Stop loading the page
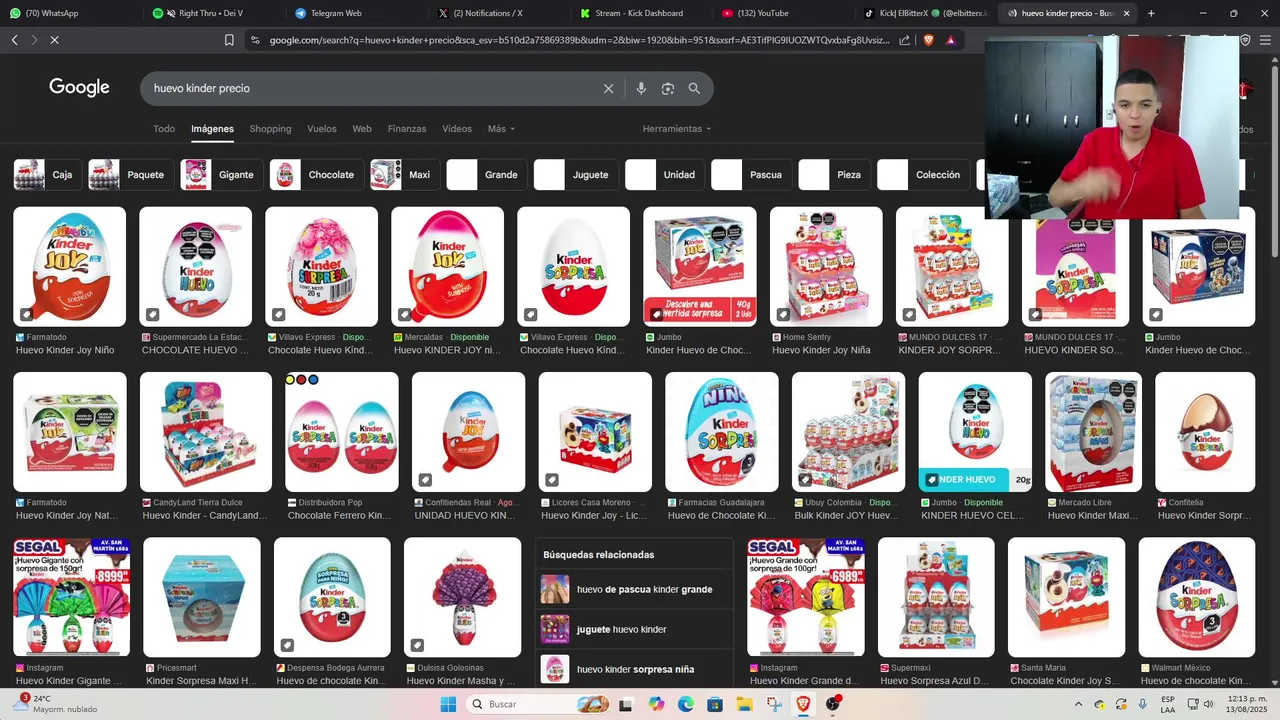 click(x=54, y=40)
